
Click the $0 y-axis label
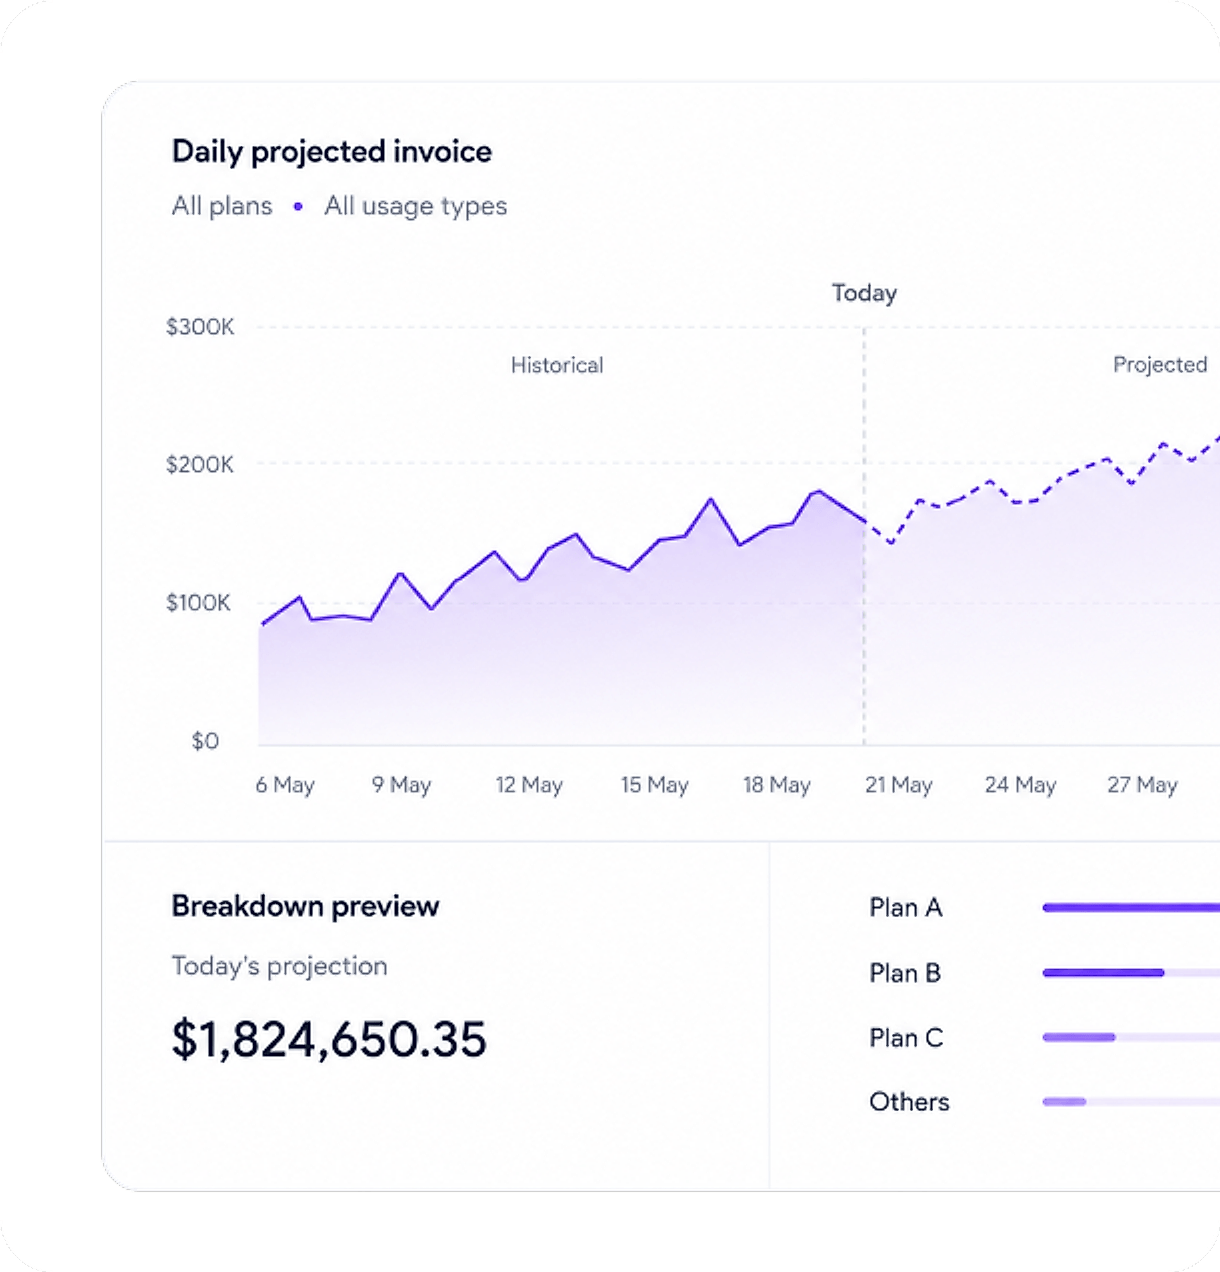[205, 741]
